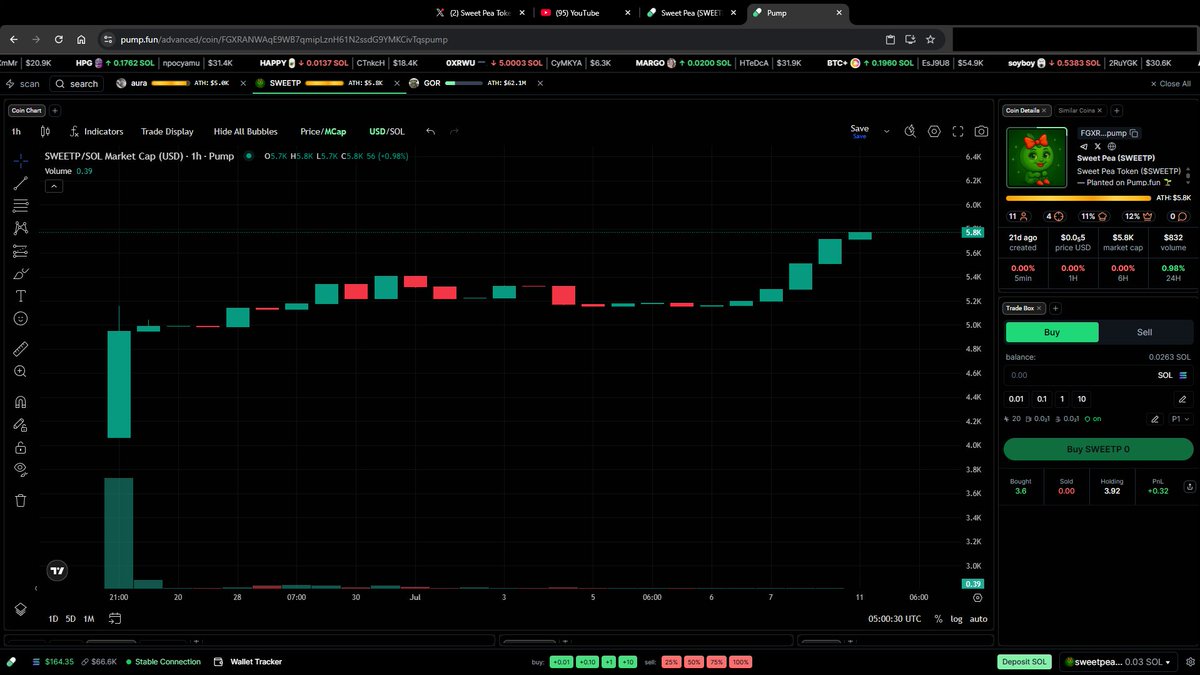The image size is (1200, 675).
Task: Click the Buy SWEETP 0 button
Action: [x=1098, y=449]
